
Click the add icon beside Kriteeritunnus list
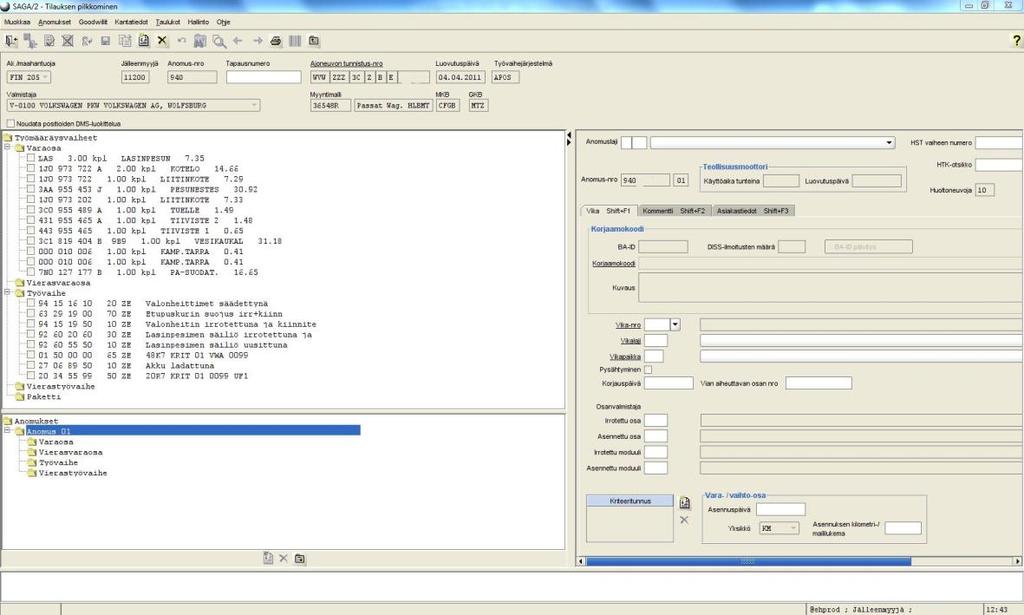[x=684, y=502]
